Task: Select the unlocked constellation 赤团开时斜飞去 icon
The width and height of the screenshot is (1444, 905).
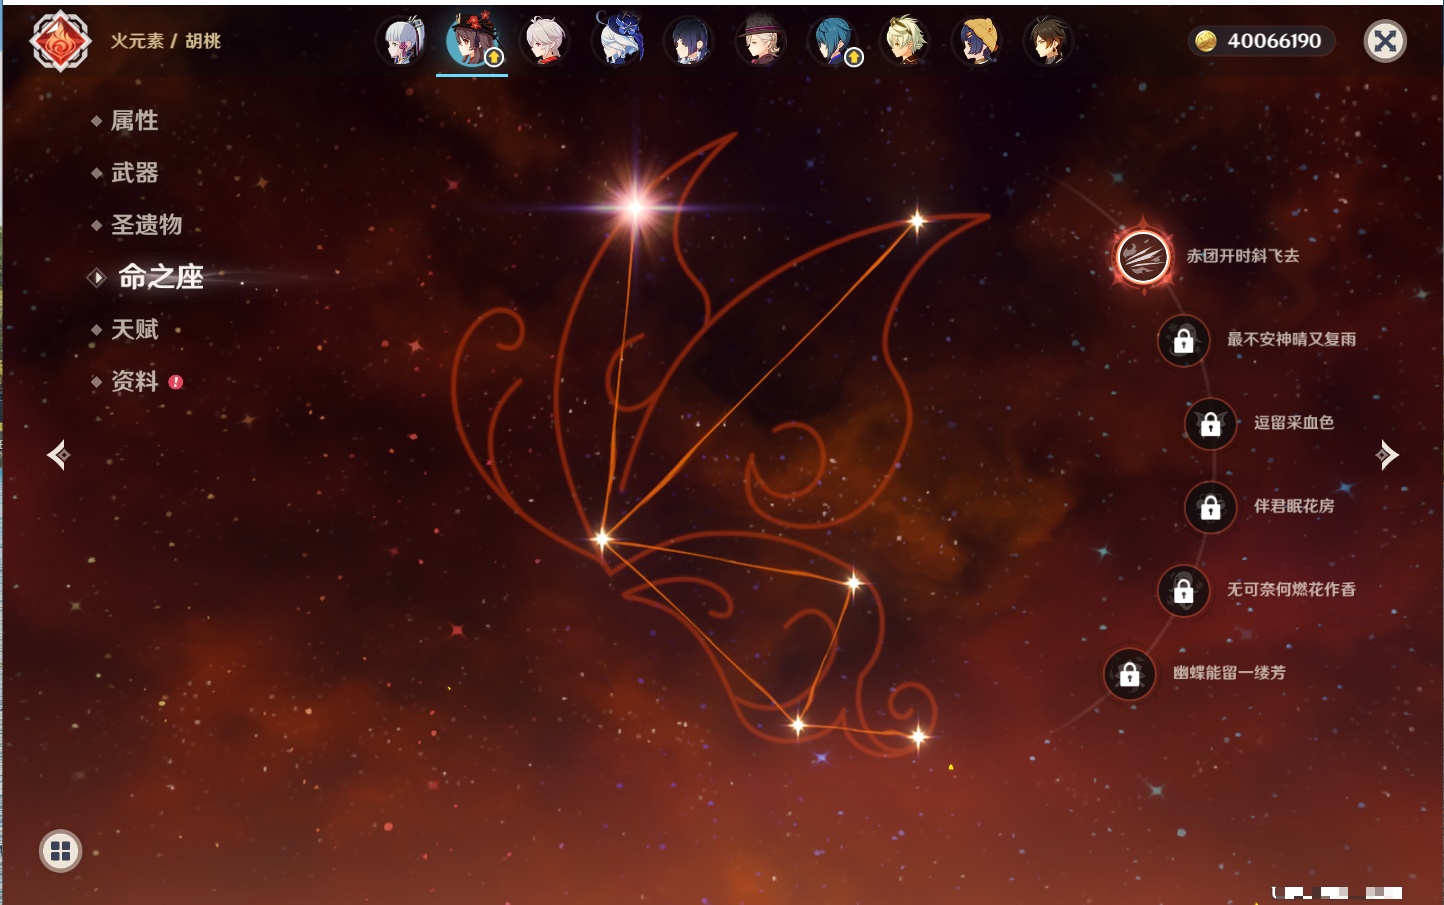Action: pos(1143,257)
